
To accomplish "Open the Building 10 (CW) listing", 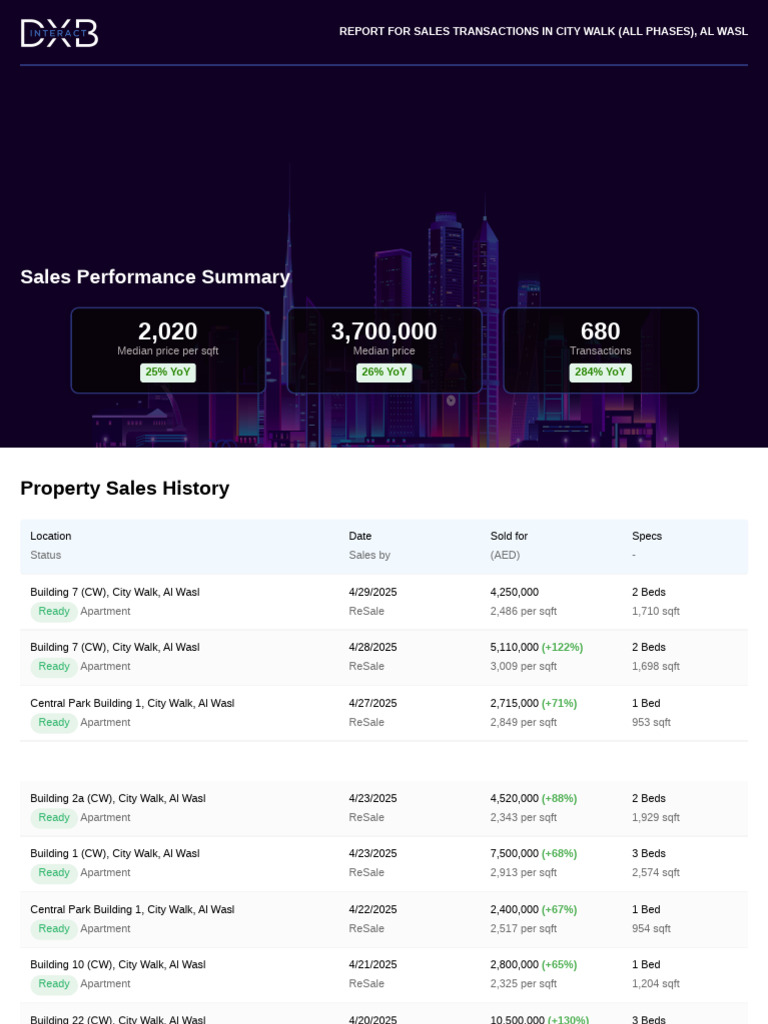I will pos(118,964).
